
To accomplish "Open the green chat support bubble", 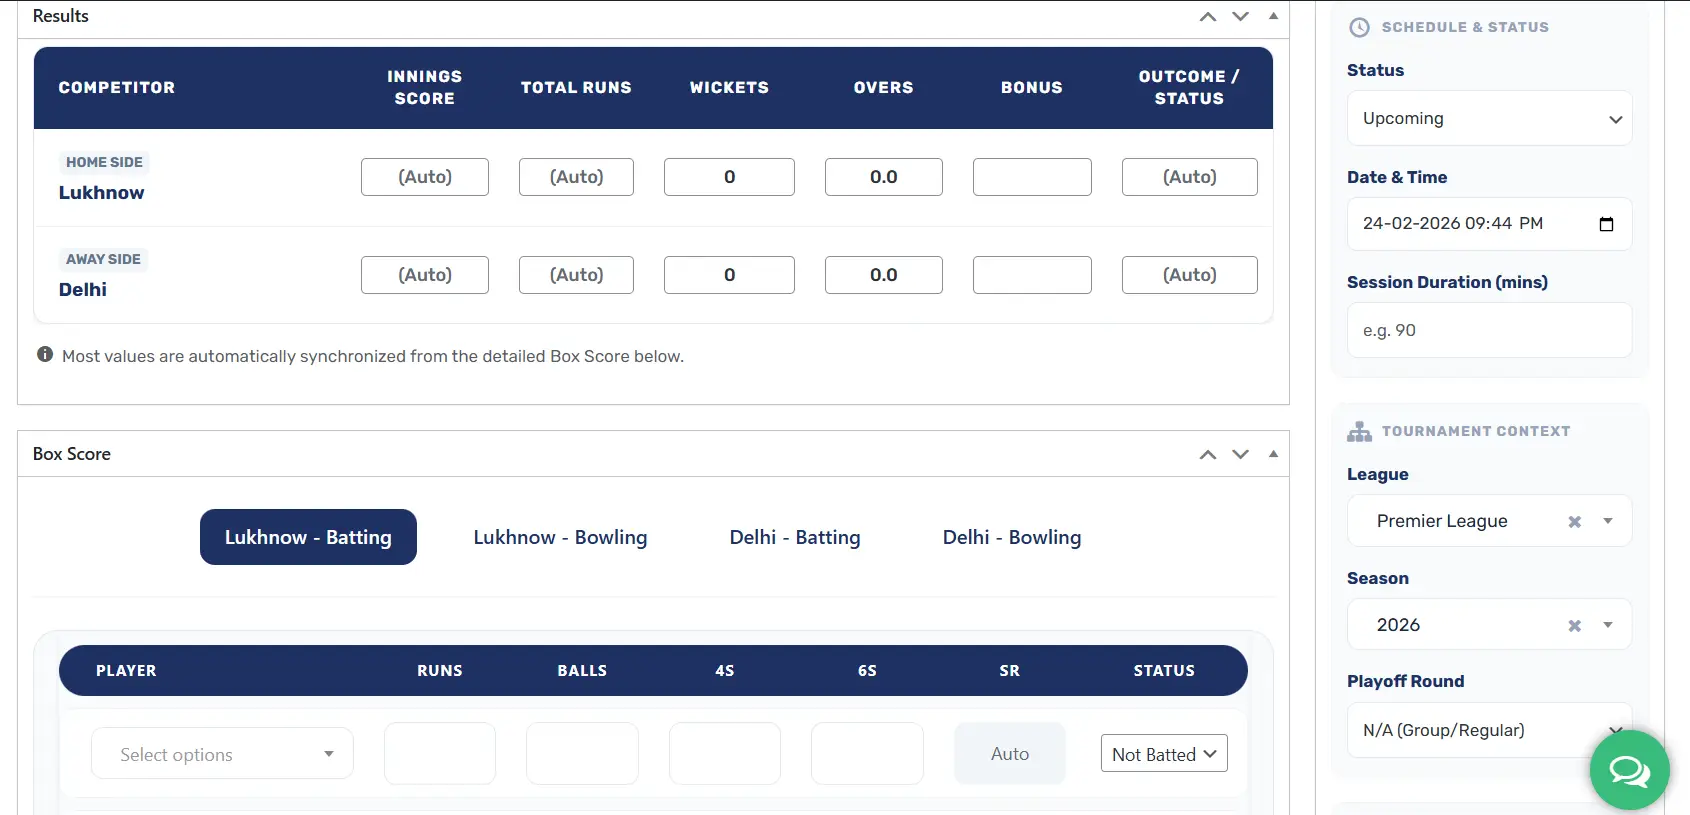I will pos(1629,770).
